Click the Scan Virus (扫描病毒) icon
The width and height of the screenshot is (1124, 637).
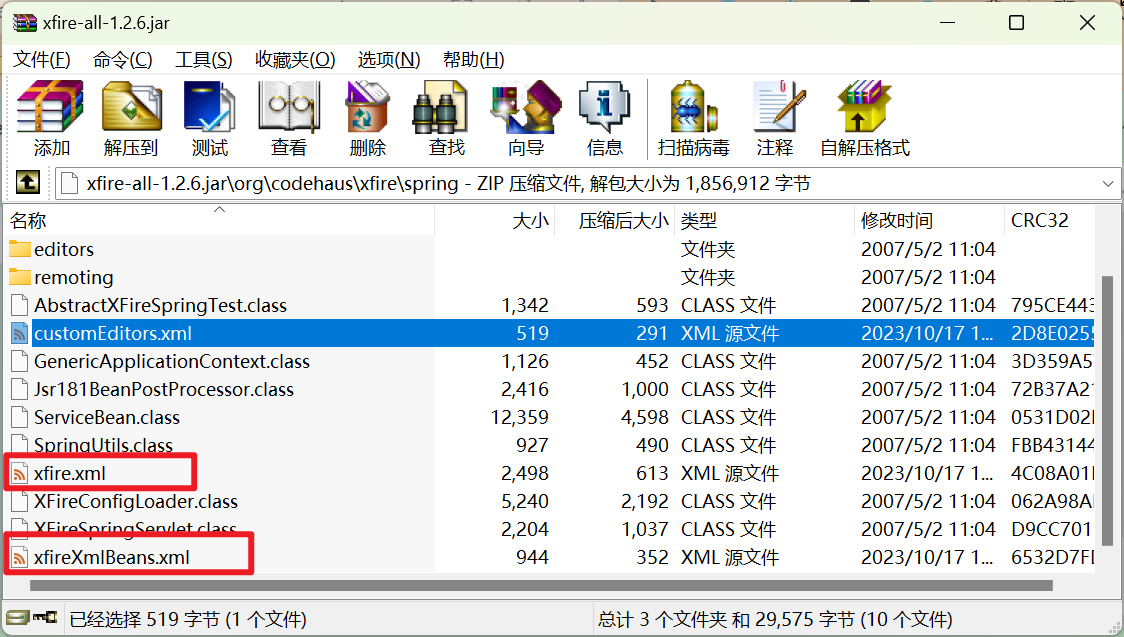click(693, 107)
